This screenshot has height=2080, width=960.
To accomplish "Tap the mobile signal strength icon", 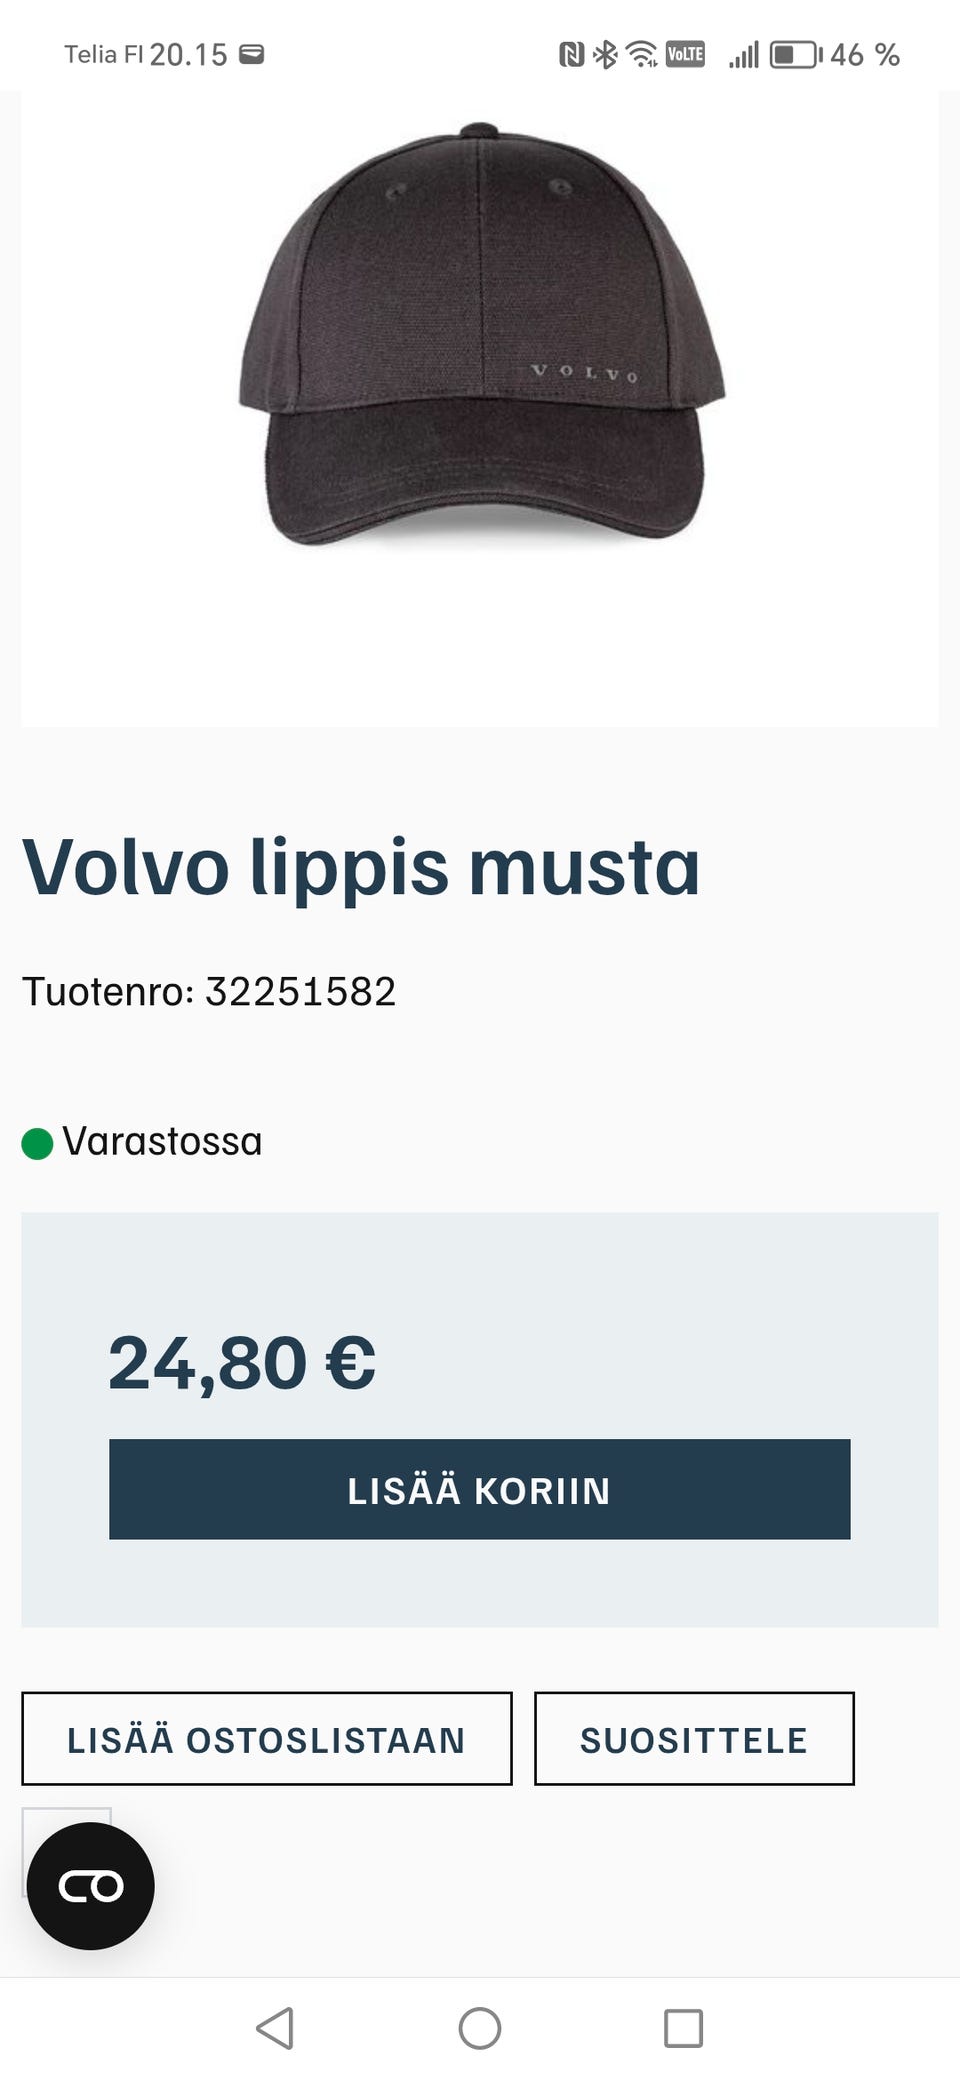I will 744,54.
